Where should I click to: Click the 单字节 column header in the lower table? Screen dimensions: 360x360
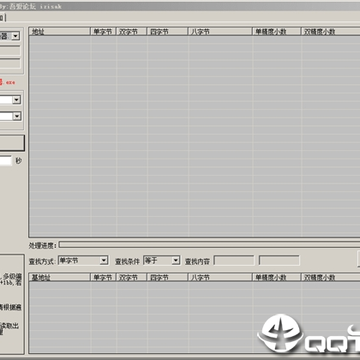coord(103,277)
